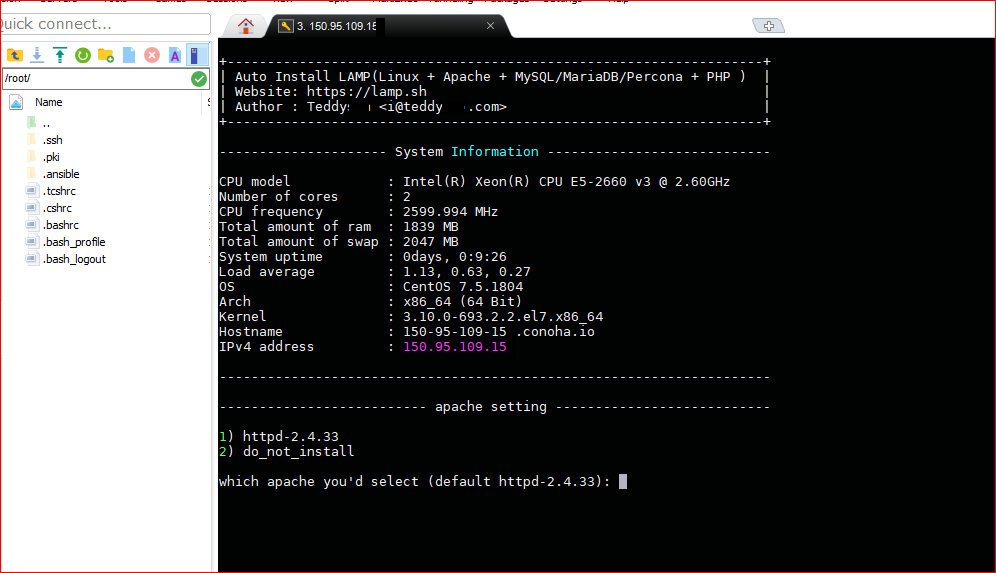This screenshot has width=996, height=573.
Task: Click the '2047 MB' swap value
Action: [x=430, y=242]
